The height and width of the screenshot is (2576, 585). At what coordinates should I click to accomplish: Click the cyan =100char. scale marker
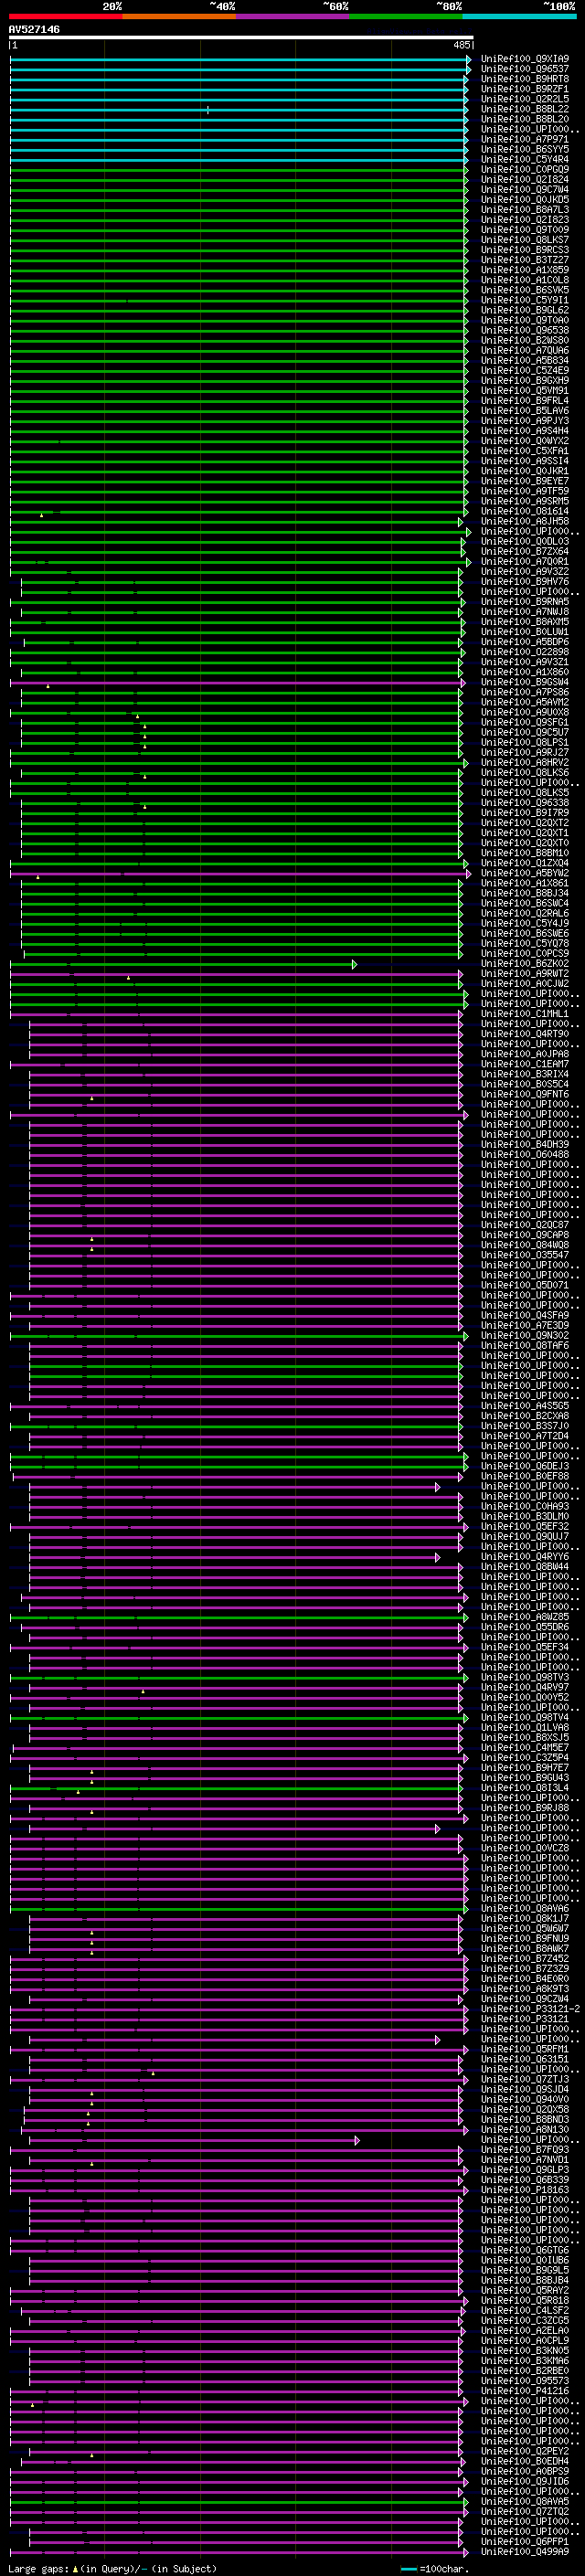pyautogui.click(x=408, y=2569)
